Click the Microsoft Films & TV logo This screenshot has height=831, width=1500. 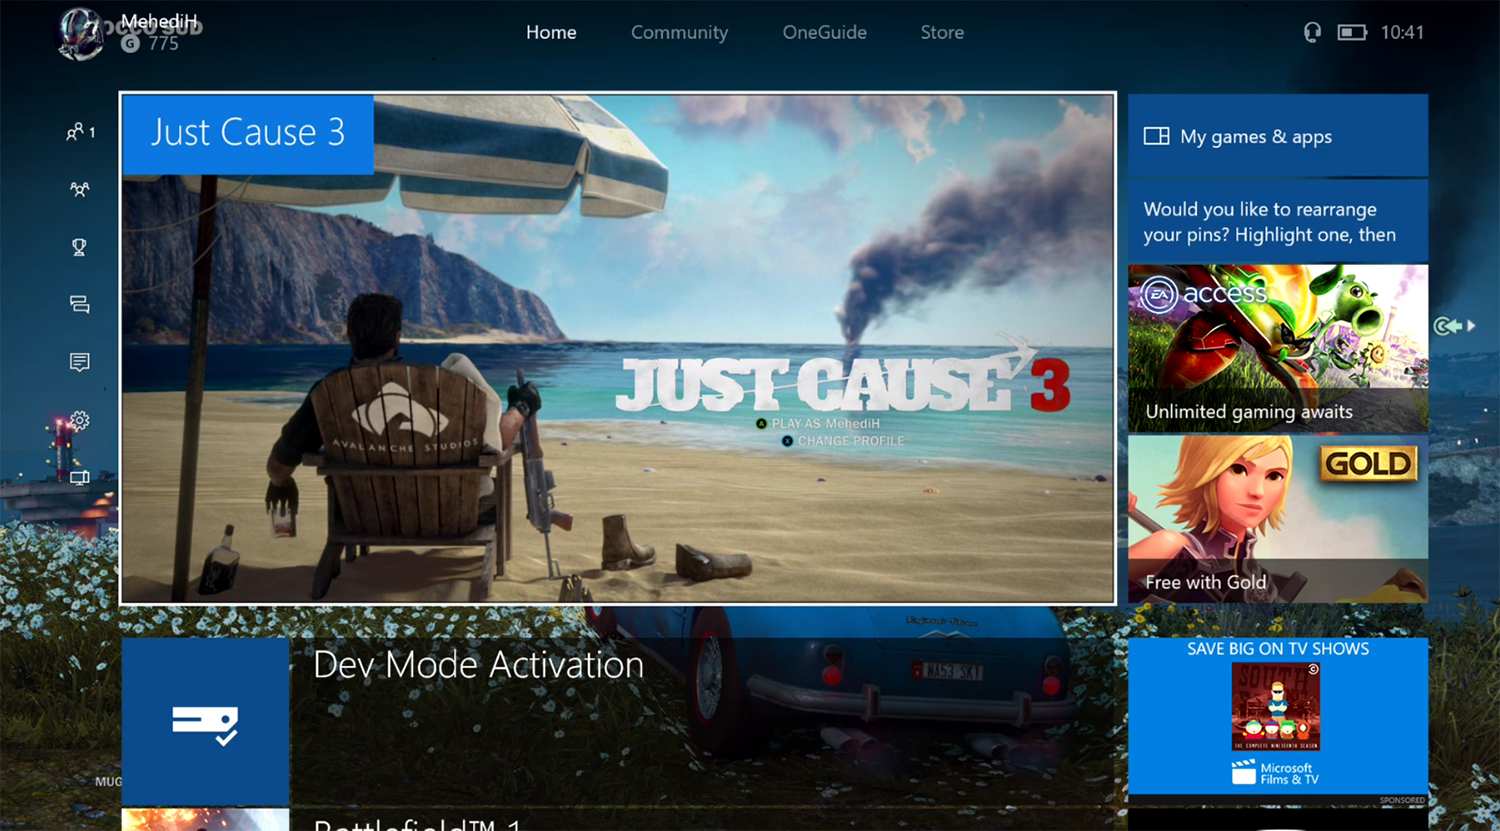point(1276,772)
